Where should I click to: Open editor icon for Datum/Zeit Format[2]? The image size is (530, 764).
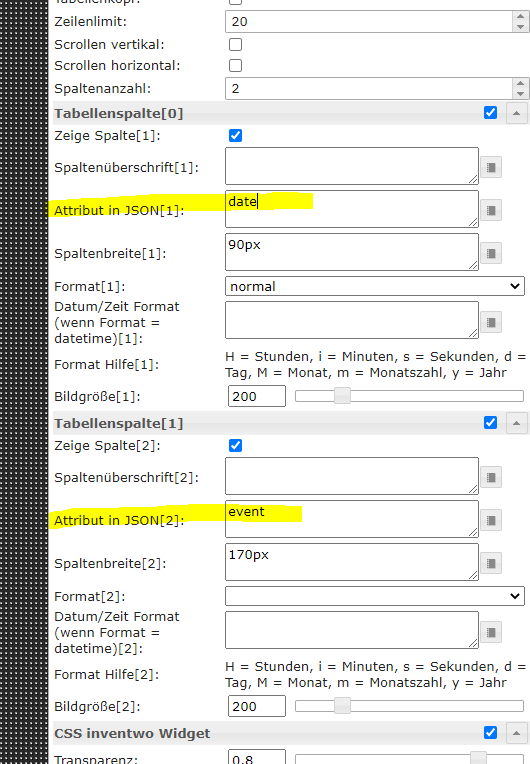click(491, 632)
